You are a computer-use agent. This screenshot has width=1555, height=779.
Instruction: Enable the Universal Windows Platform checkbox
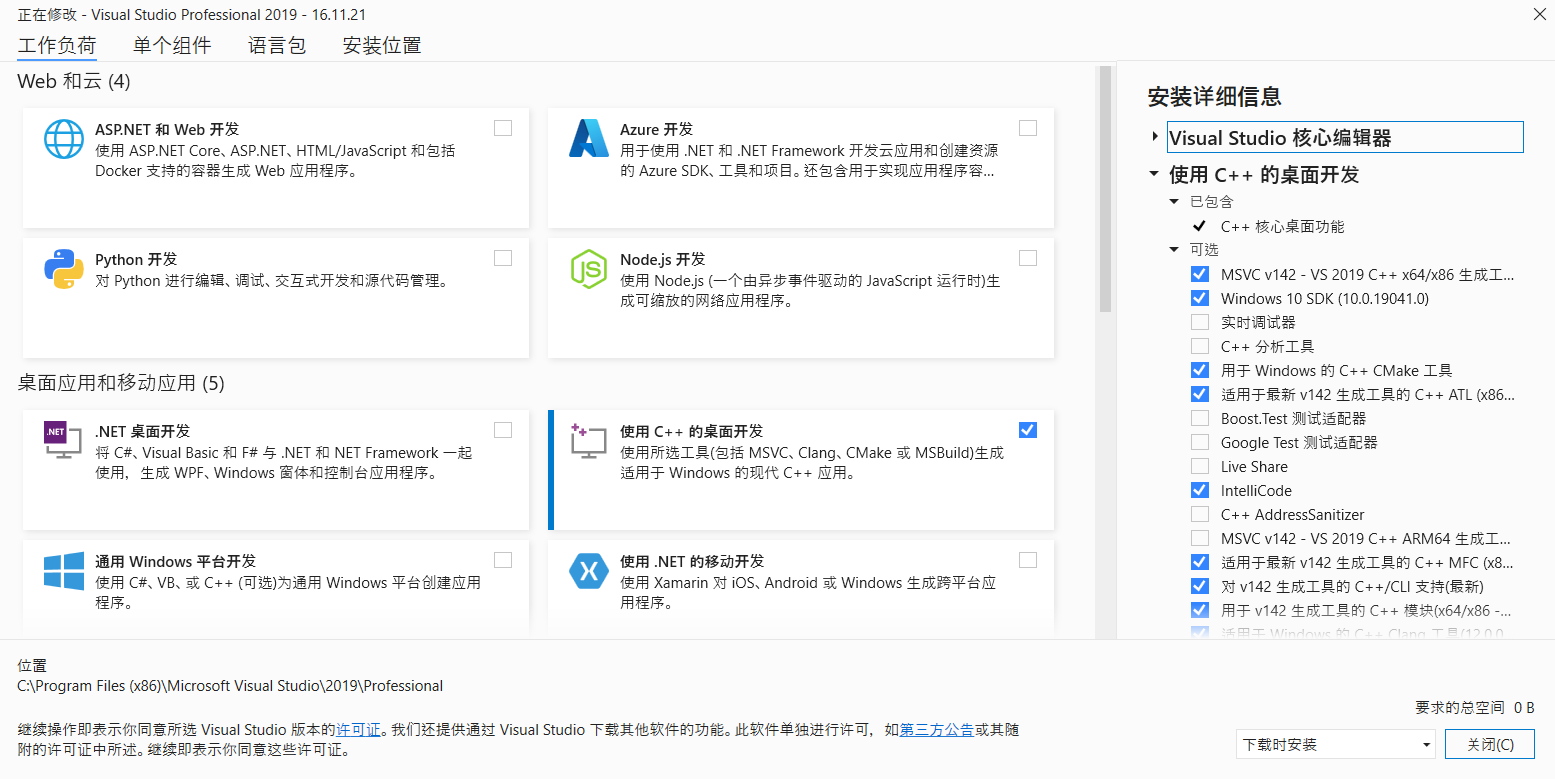[x=503, y=560]
